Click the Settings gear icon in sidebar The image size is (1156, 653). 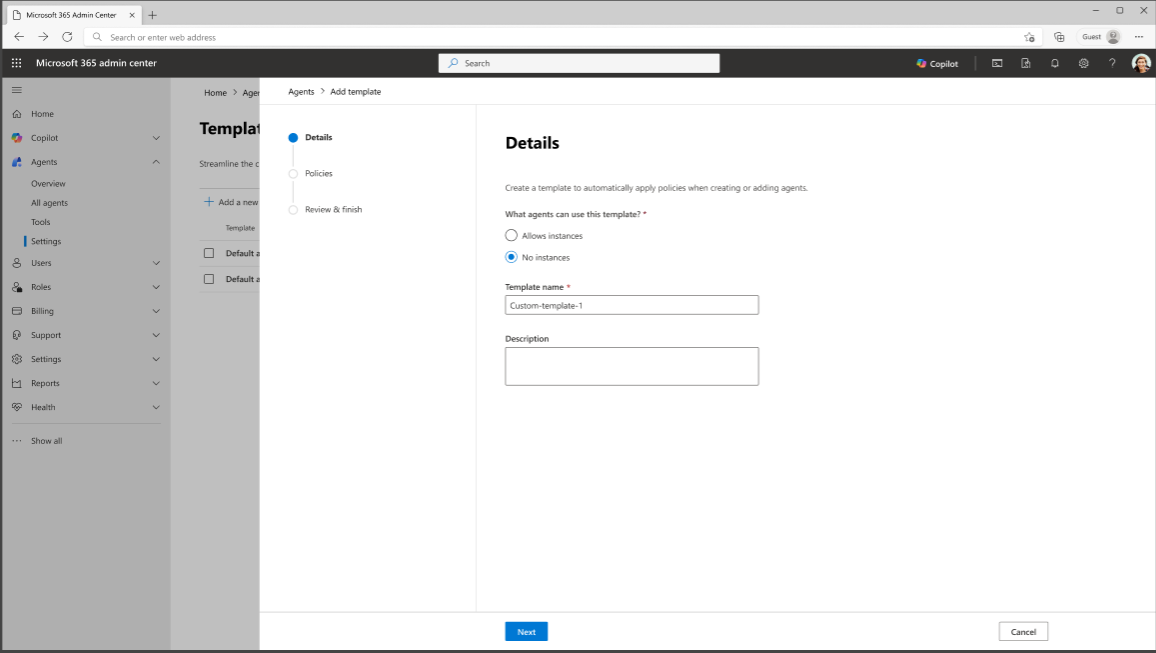tap(17, 360)
